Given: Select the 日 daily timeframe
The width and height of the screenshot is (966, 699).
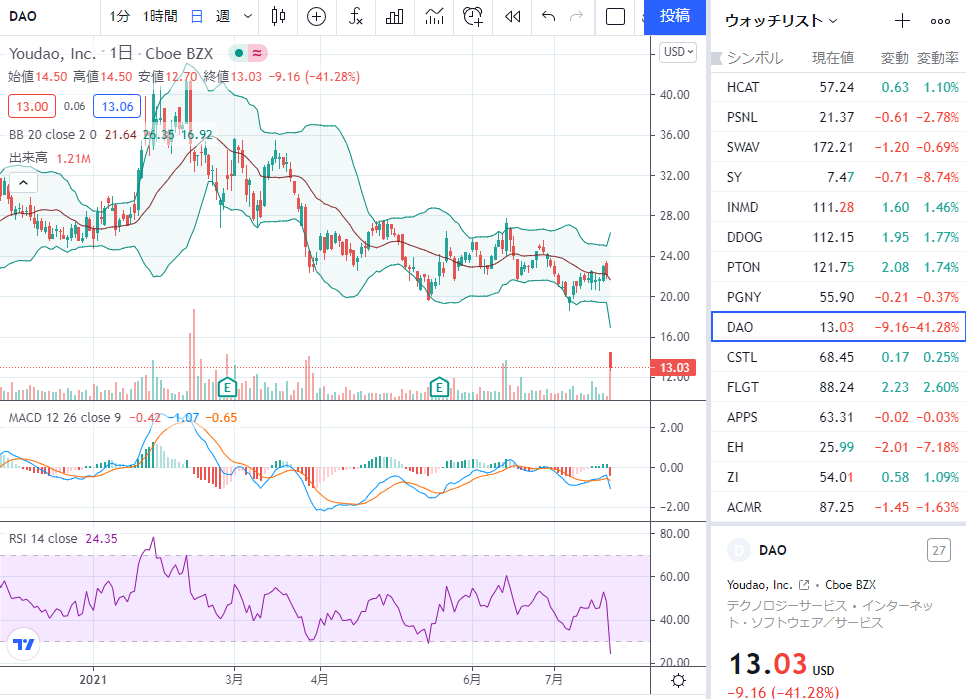Looking at the screenshot, I should [197, 17].
